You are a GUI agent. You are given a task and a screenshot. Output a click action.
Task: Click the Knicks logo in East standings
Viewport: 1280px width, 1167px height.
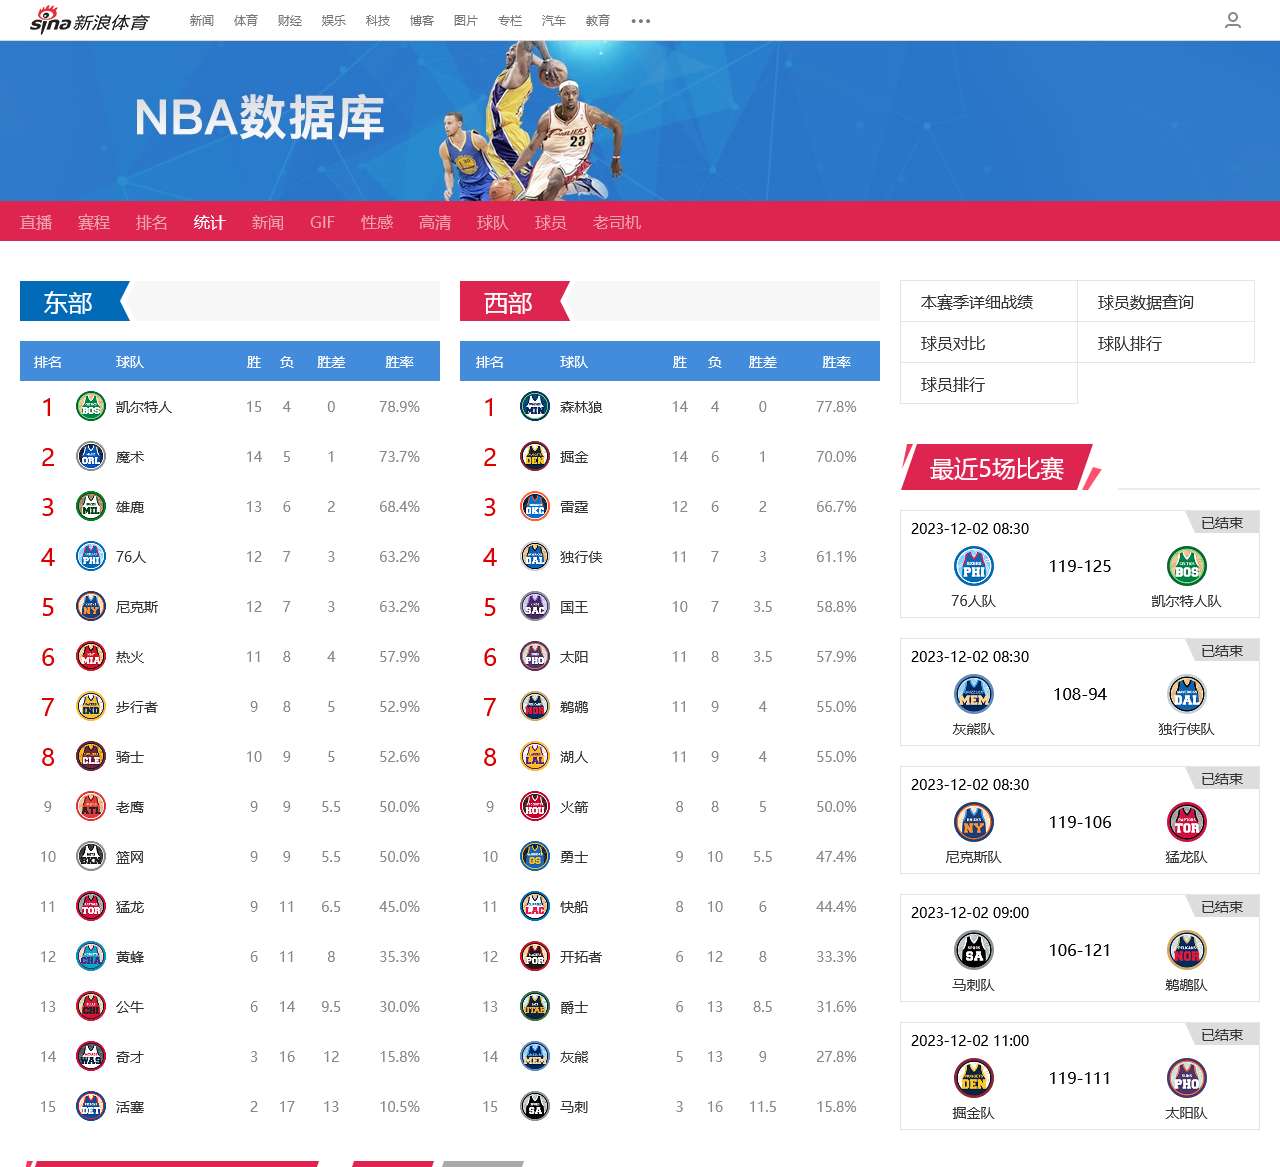(91, 607)
